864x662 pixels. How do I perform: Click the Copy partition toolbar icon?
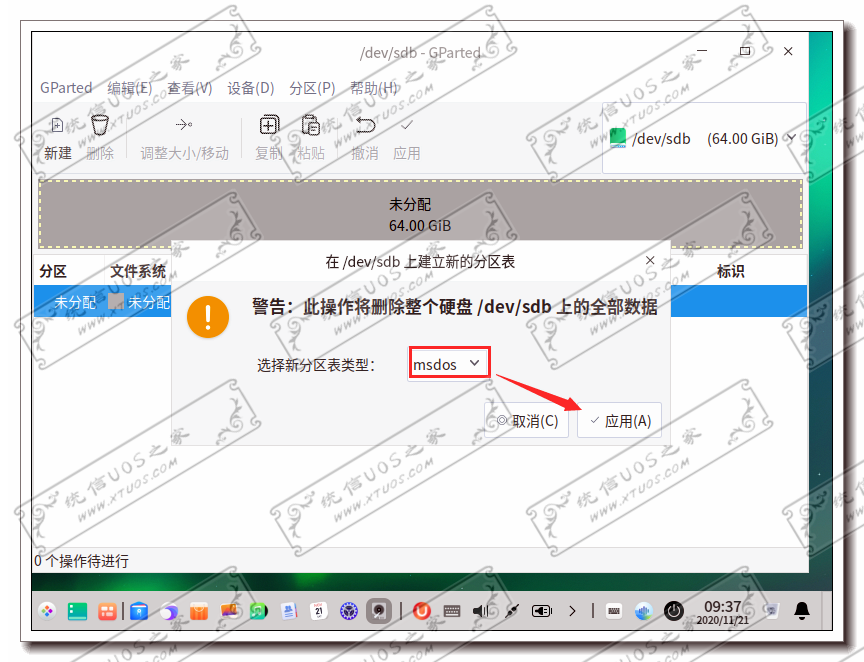pyautogui.click(x=269, y=125)
